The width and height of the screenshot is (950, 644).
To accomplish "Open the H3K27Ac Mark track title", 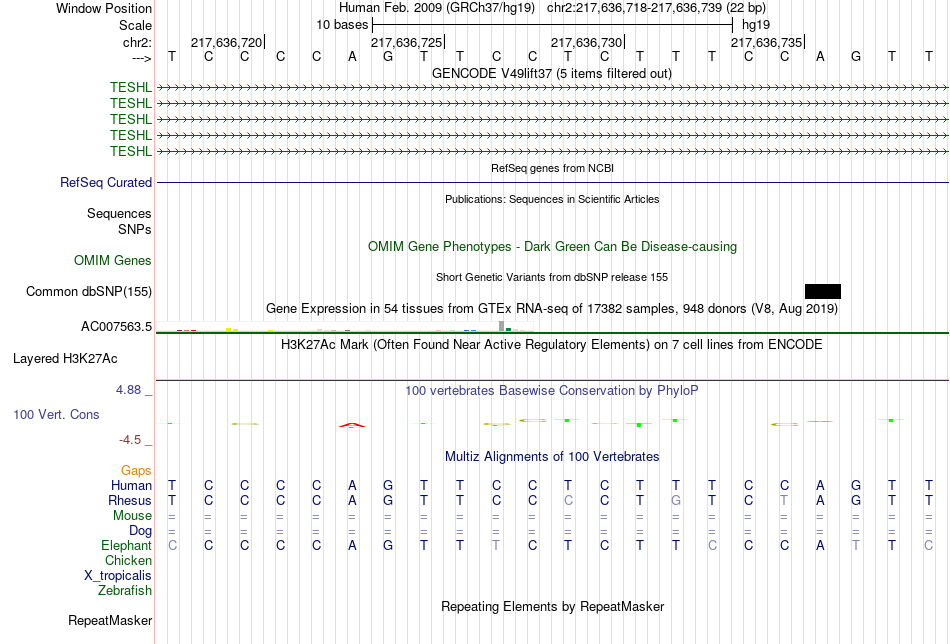I will click(x=552, y=345).
